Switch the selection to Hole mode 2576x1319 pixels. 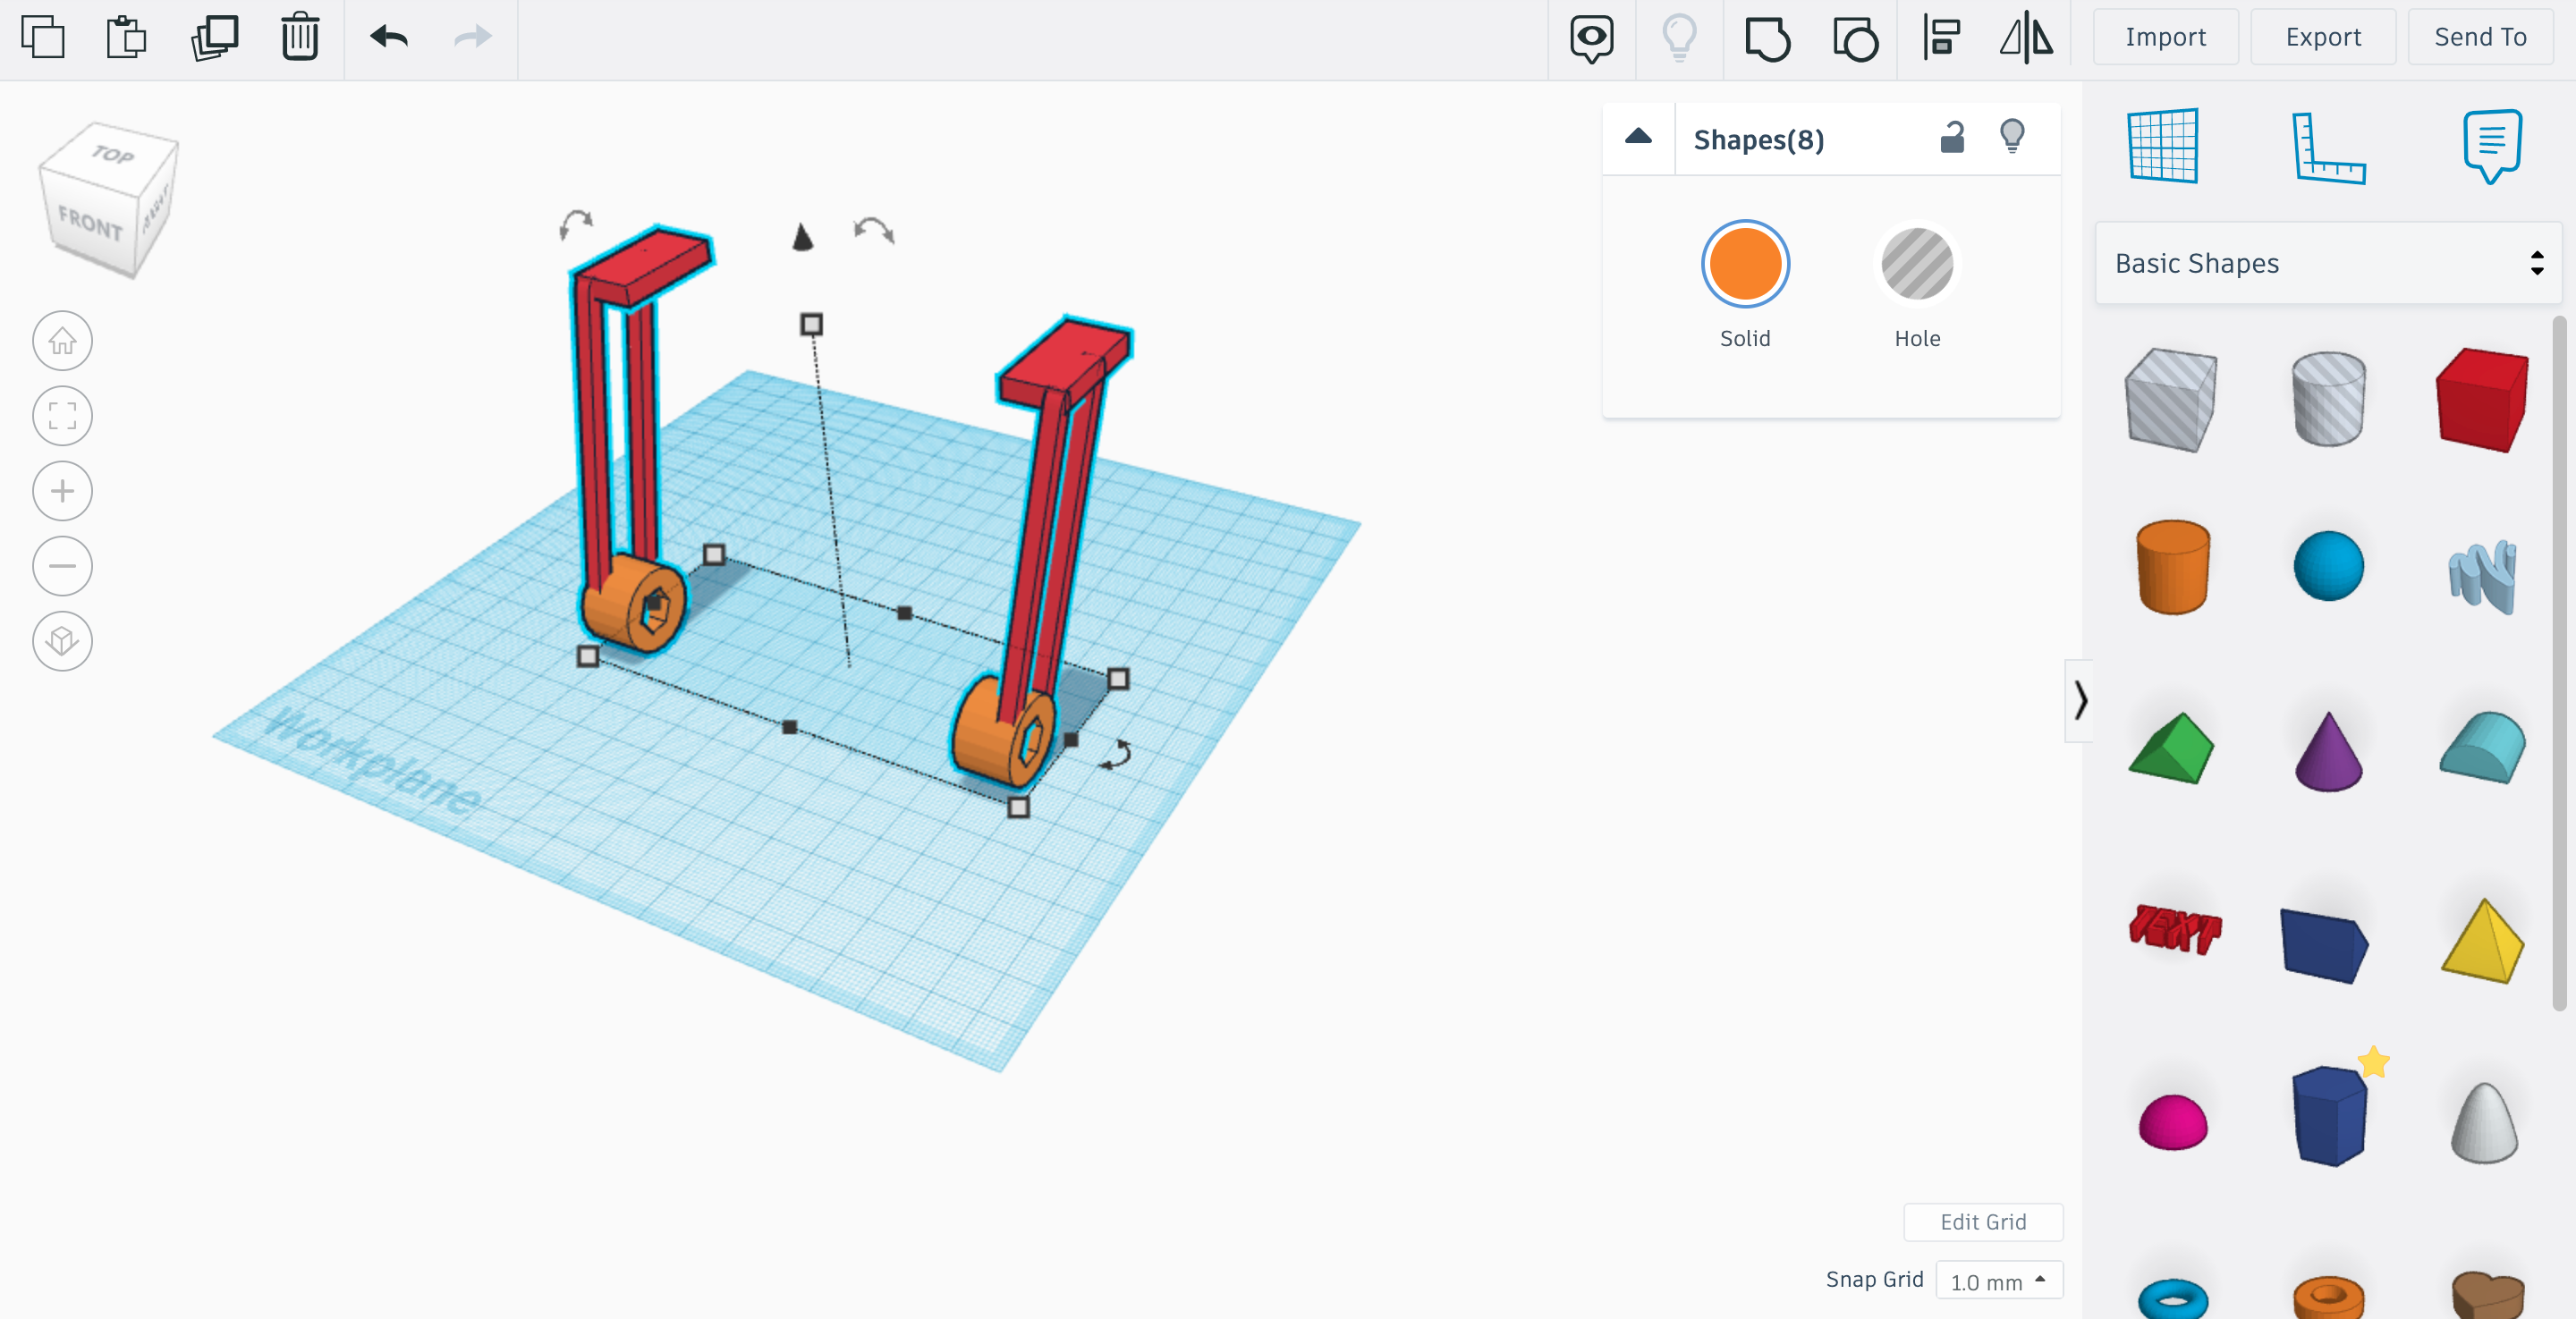[x=1916, y=265]
